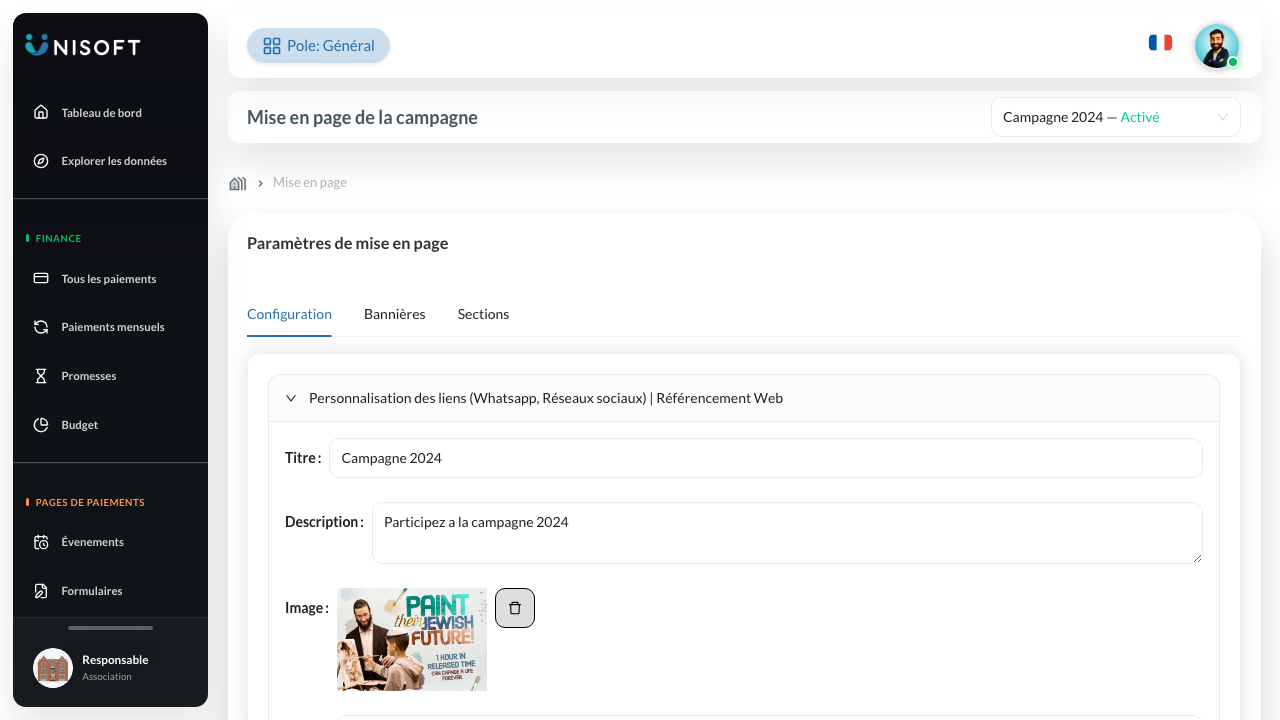
Task: Collapse the Personnalisation des liens section
Action: coord(744,398)
